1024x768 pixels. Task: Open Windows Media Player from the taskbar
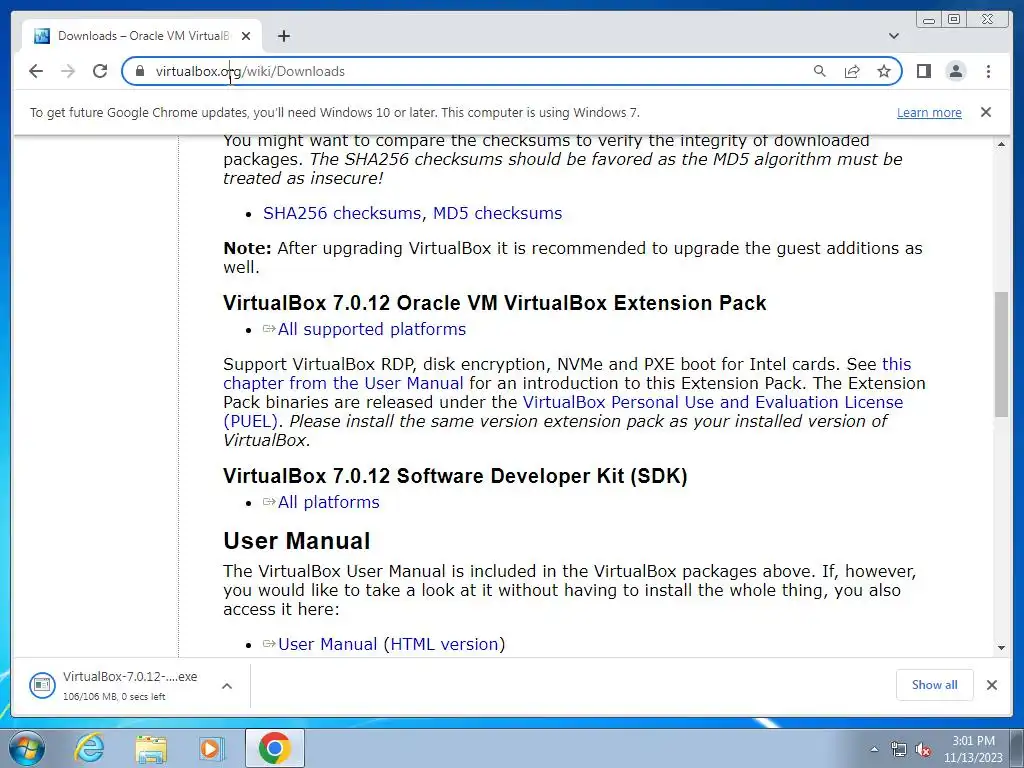(210, 748)
